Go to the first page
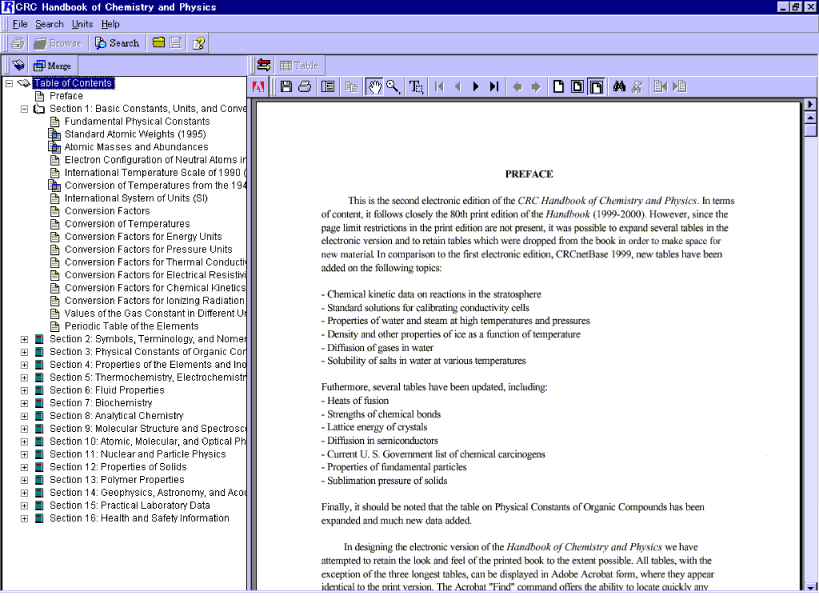The height and width of the screenshot is (614, 819). (x=439, y=87)
